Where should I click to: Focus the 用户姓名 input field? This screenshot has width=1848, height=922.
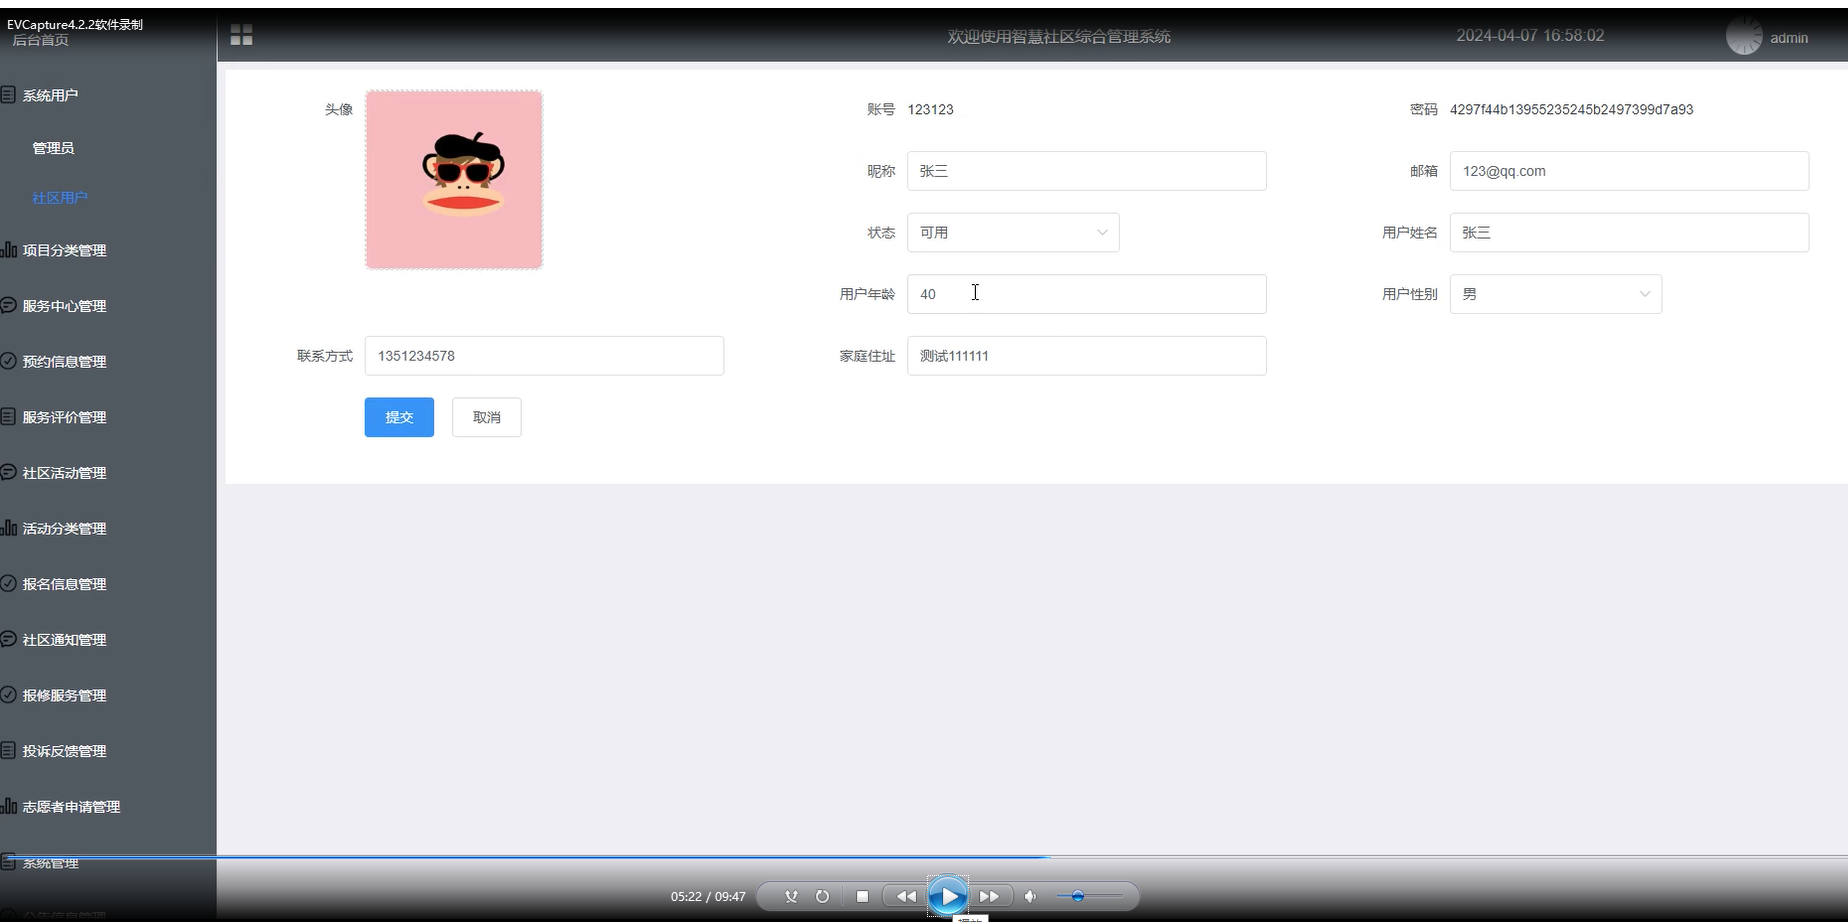pos(1629,233)
